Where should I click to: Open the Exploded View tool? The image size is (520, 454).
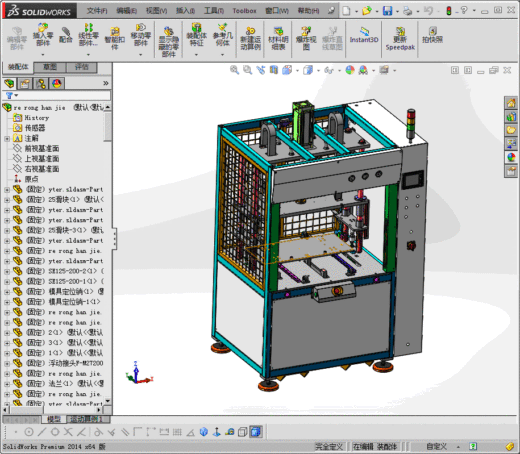[306, 38]
